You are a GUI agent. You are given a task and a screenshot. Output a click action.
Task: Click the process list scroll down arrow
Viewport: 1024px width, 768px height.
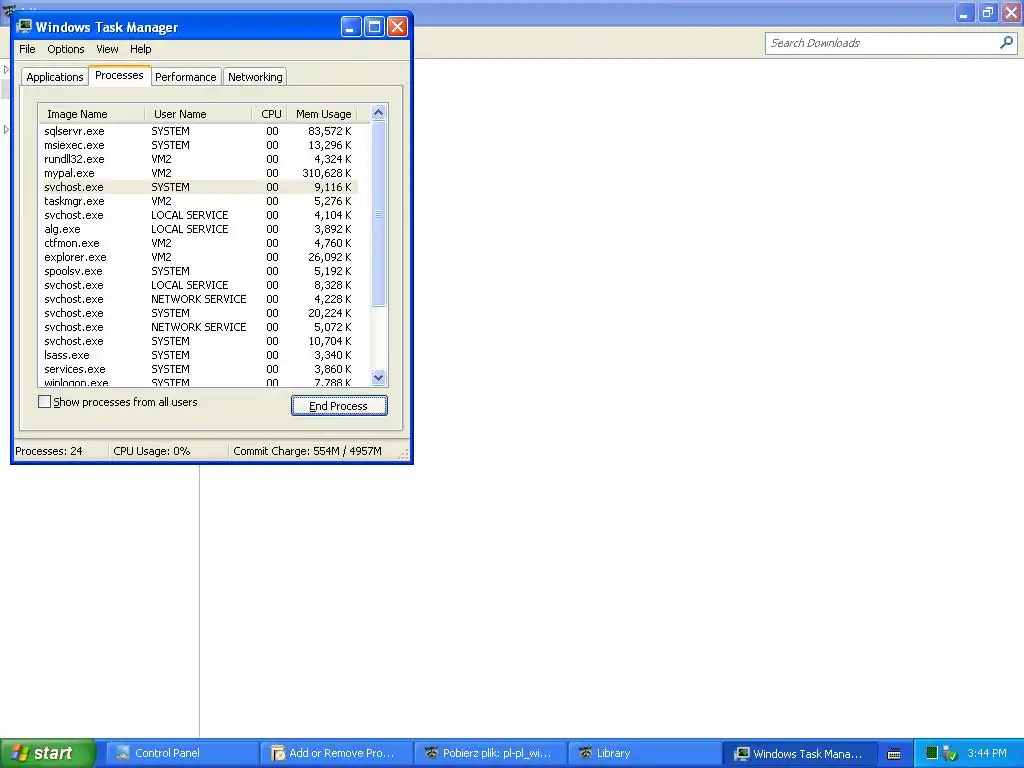[378, 377]
